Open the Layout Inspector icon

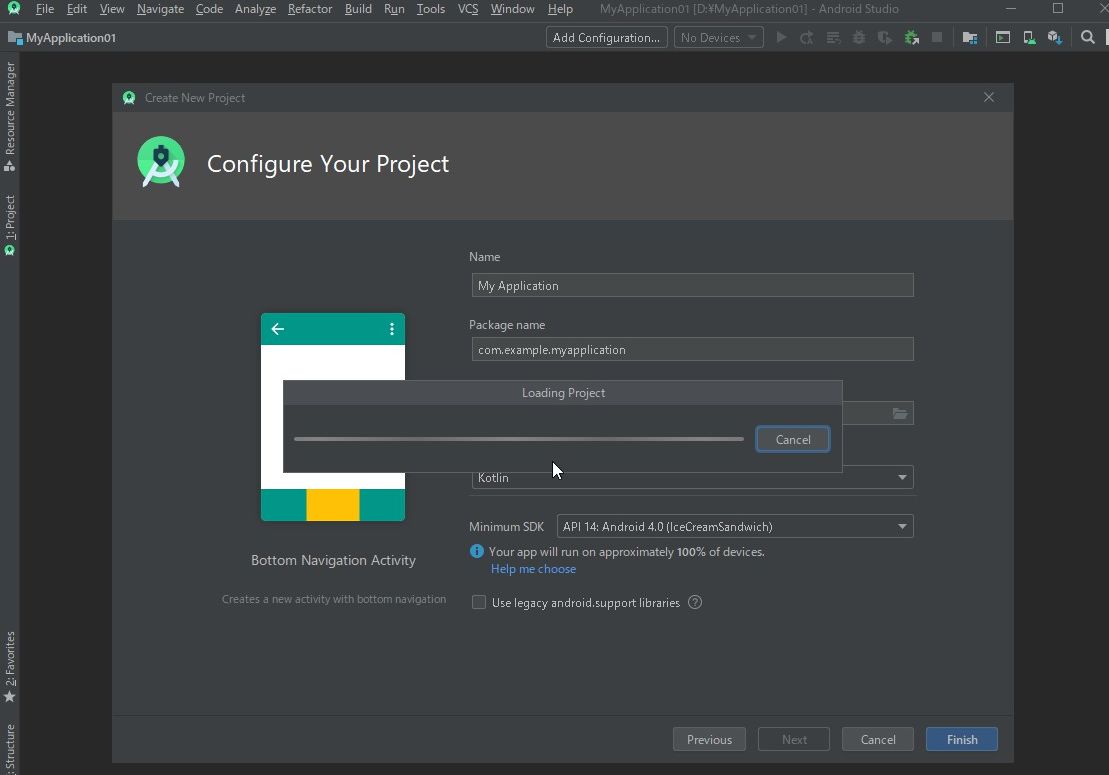[1003, 37]
